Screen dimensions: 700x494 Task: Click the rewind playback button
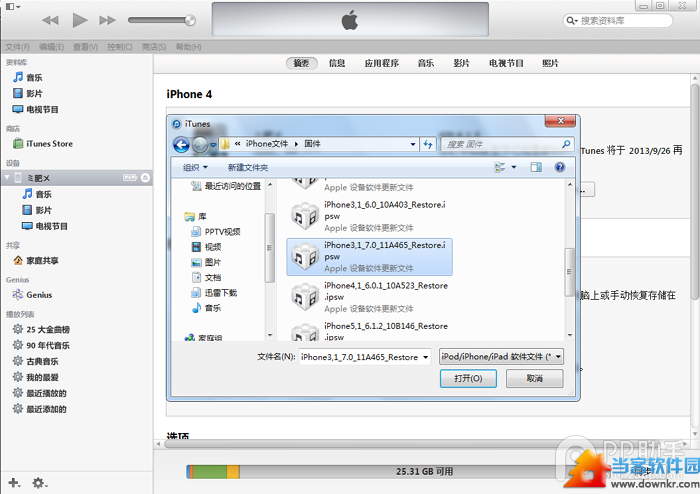(50, 20)
